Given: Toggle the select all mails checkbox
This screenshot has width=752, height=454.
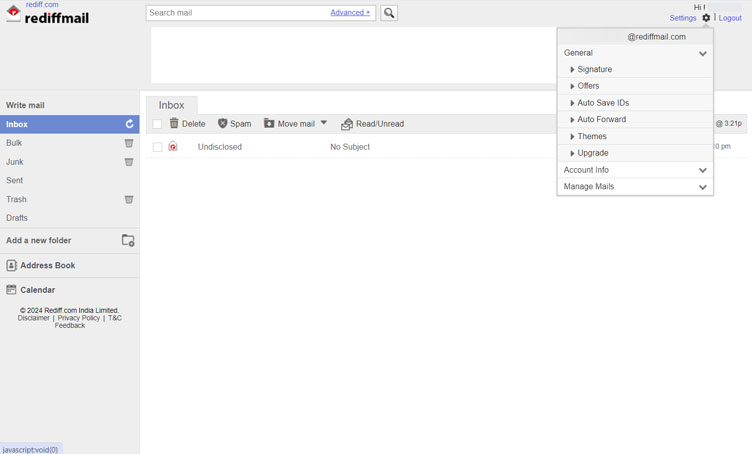Looking at the screenshot, I should [x=157, y=124].
